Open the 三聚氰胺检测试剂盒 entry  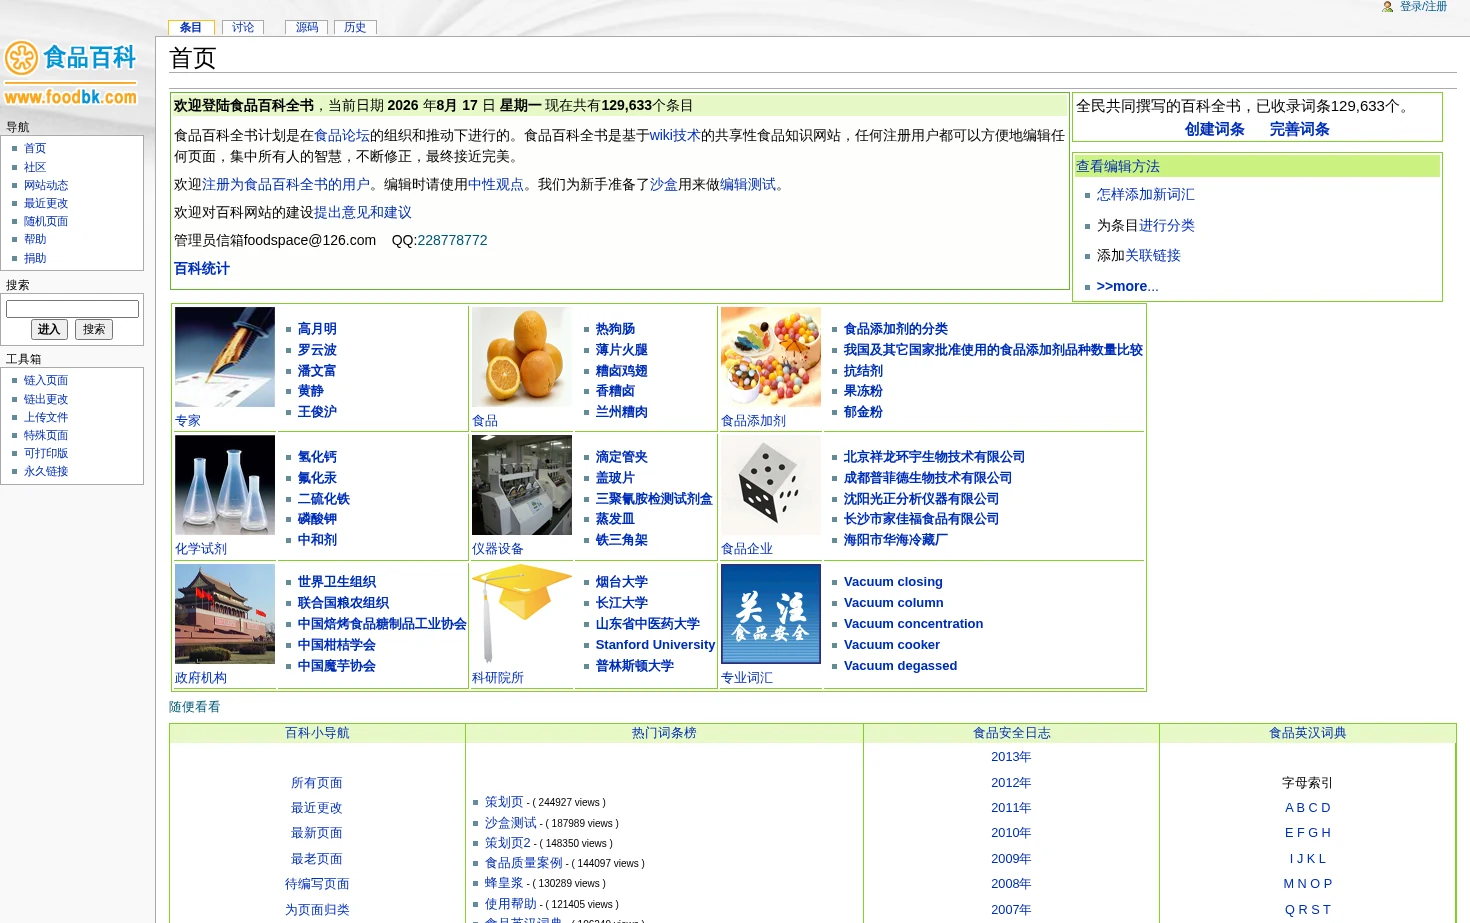tap(654, 498)
